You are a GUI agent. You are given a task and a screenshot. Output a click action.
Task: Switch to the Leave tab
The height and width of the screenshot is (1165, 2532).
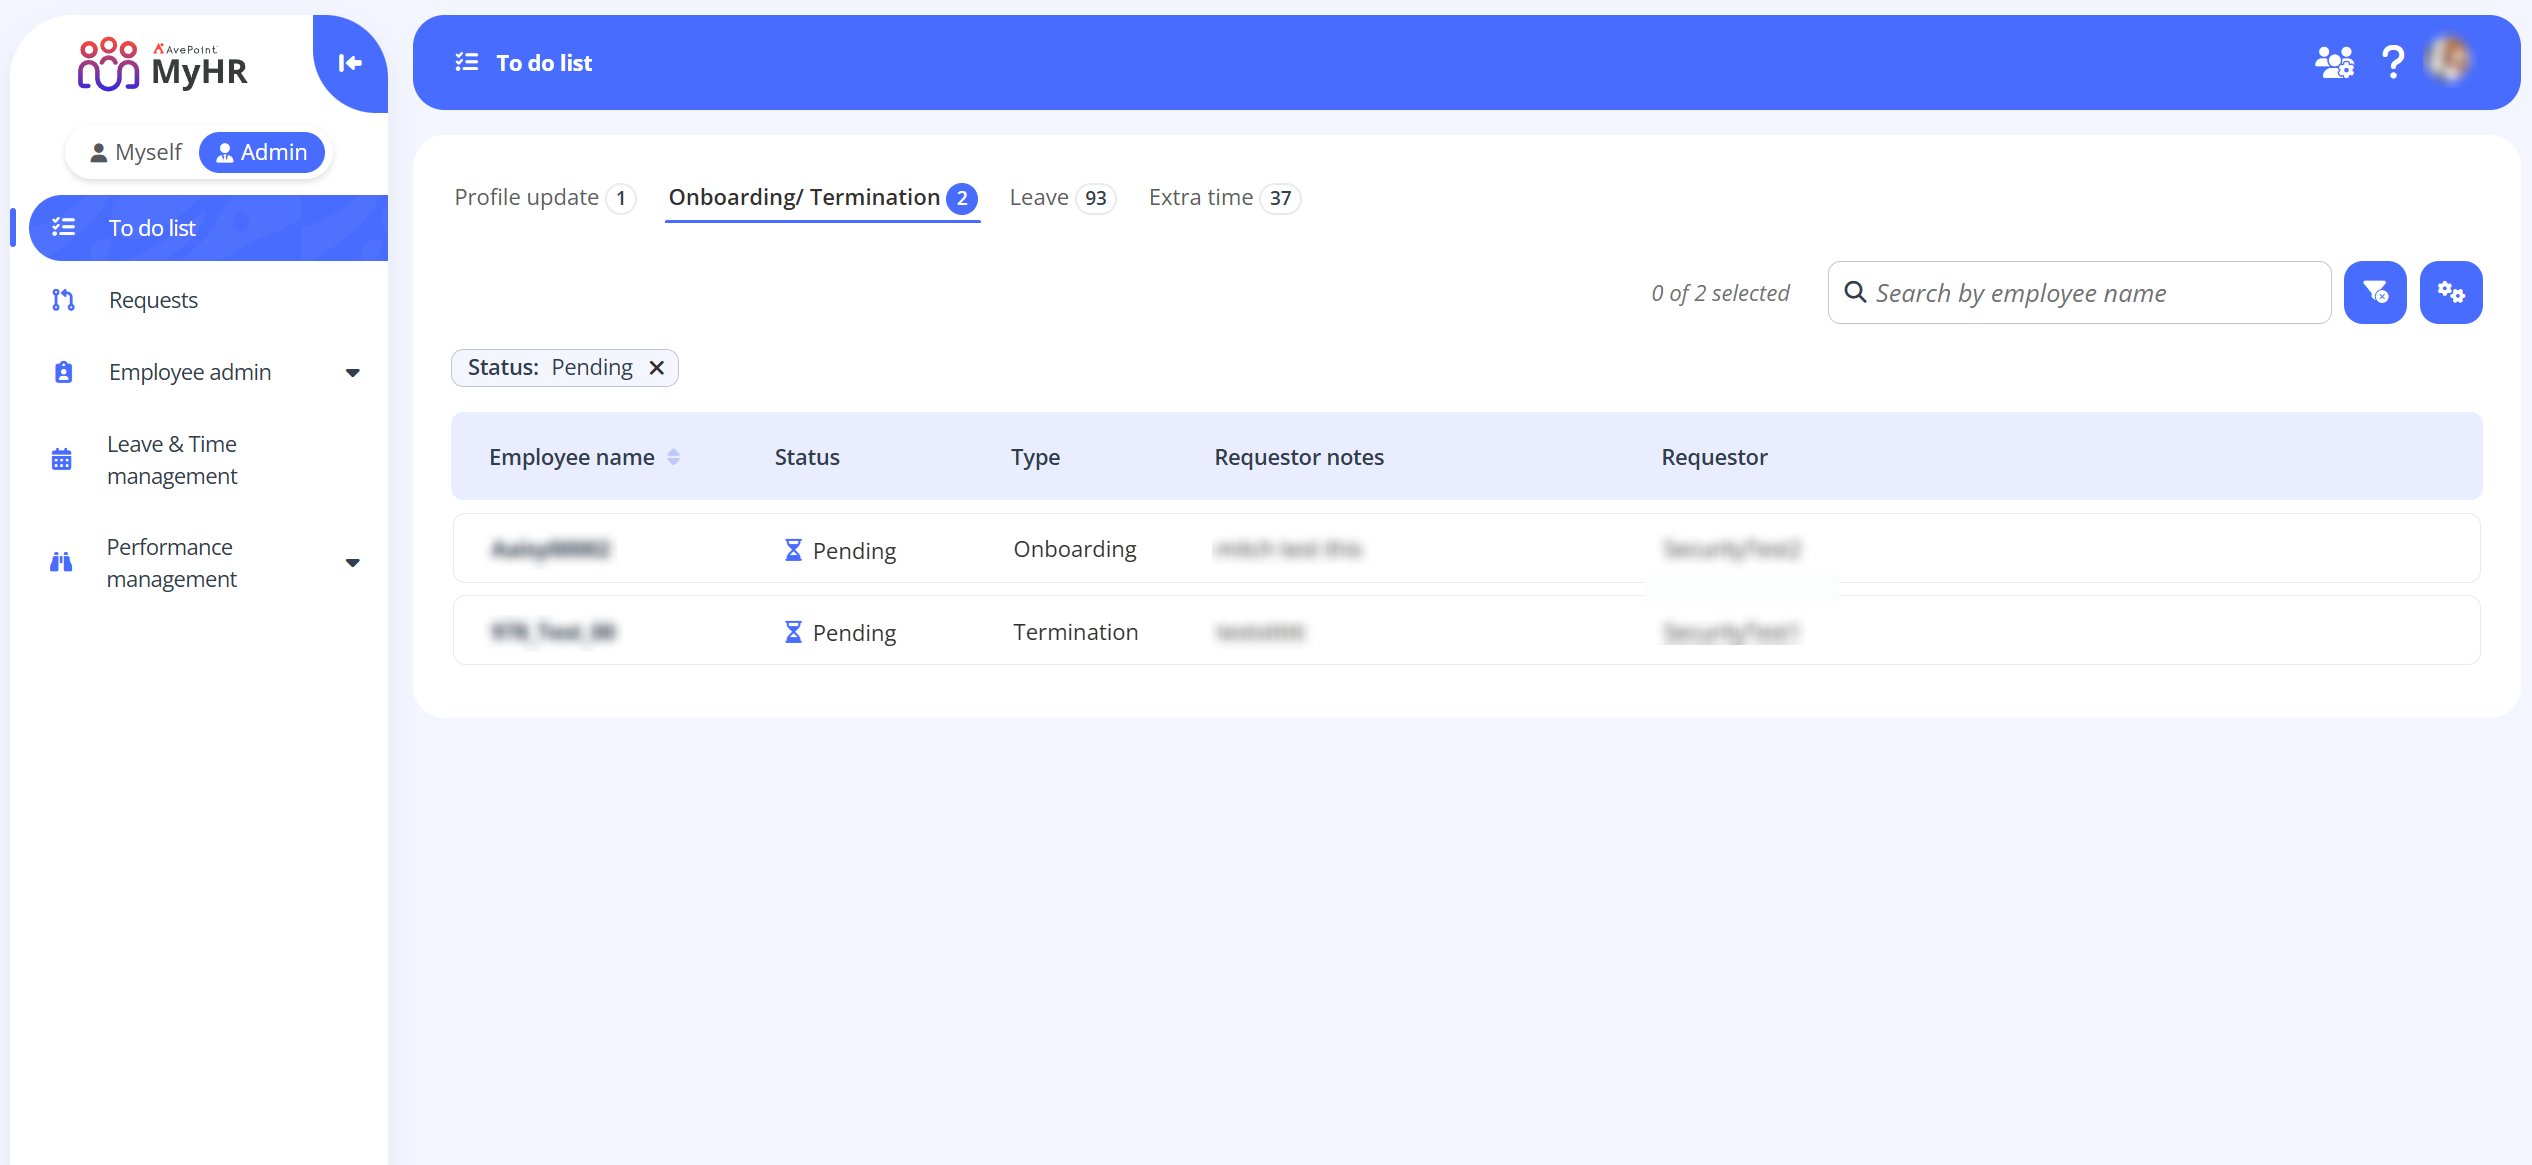coord(1039,197)
